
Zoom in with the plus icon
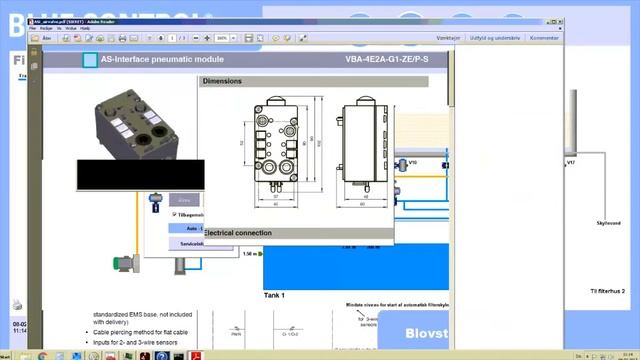coord(207,38)
